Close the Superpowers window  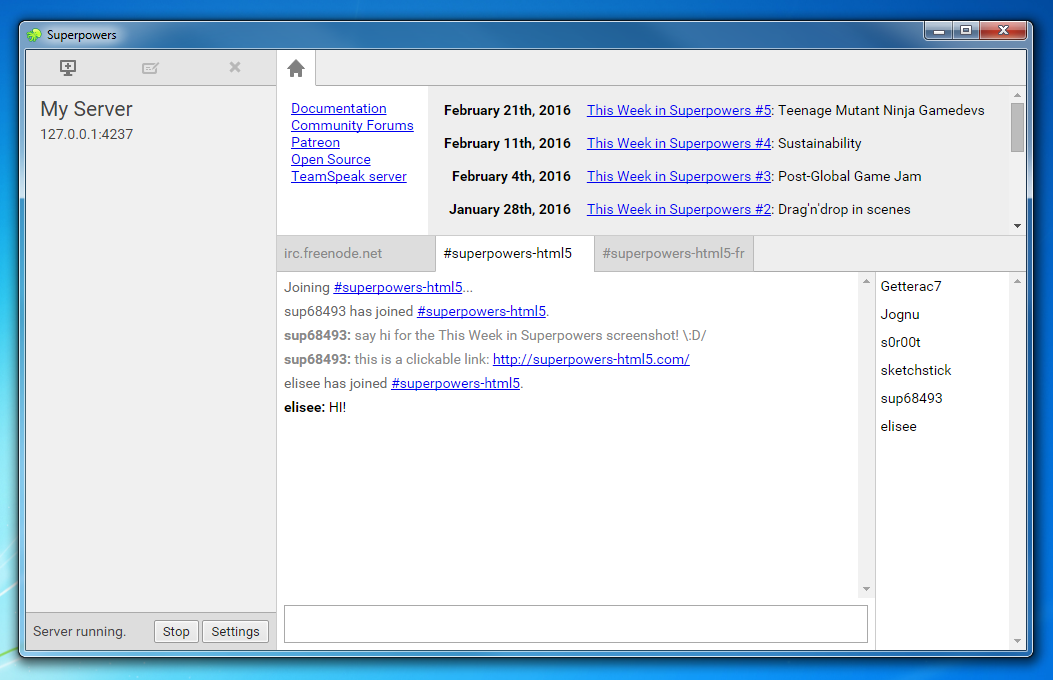coord(1003,31)
